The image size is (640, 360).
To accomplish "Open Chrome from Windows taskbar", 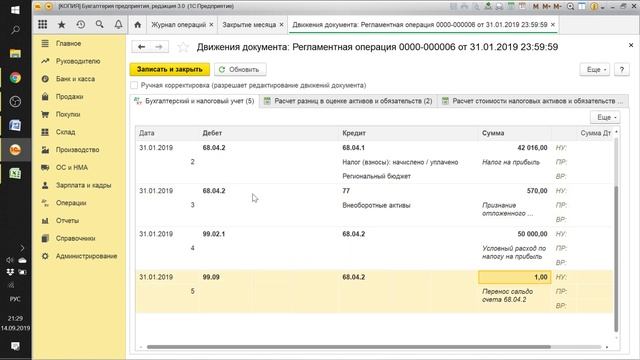I will 16,78.
